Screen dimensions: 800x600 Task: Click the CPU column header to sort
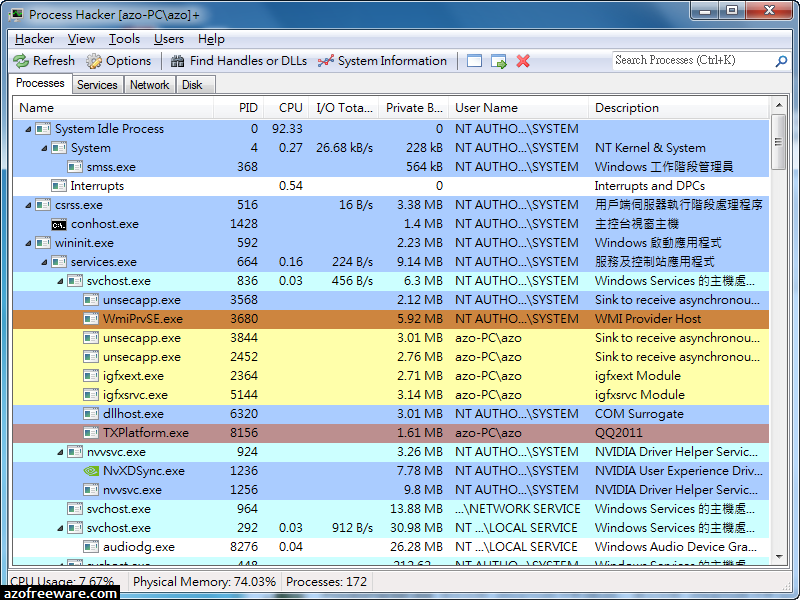[x=290, y=108]
